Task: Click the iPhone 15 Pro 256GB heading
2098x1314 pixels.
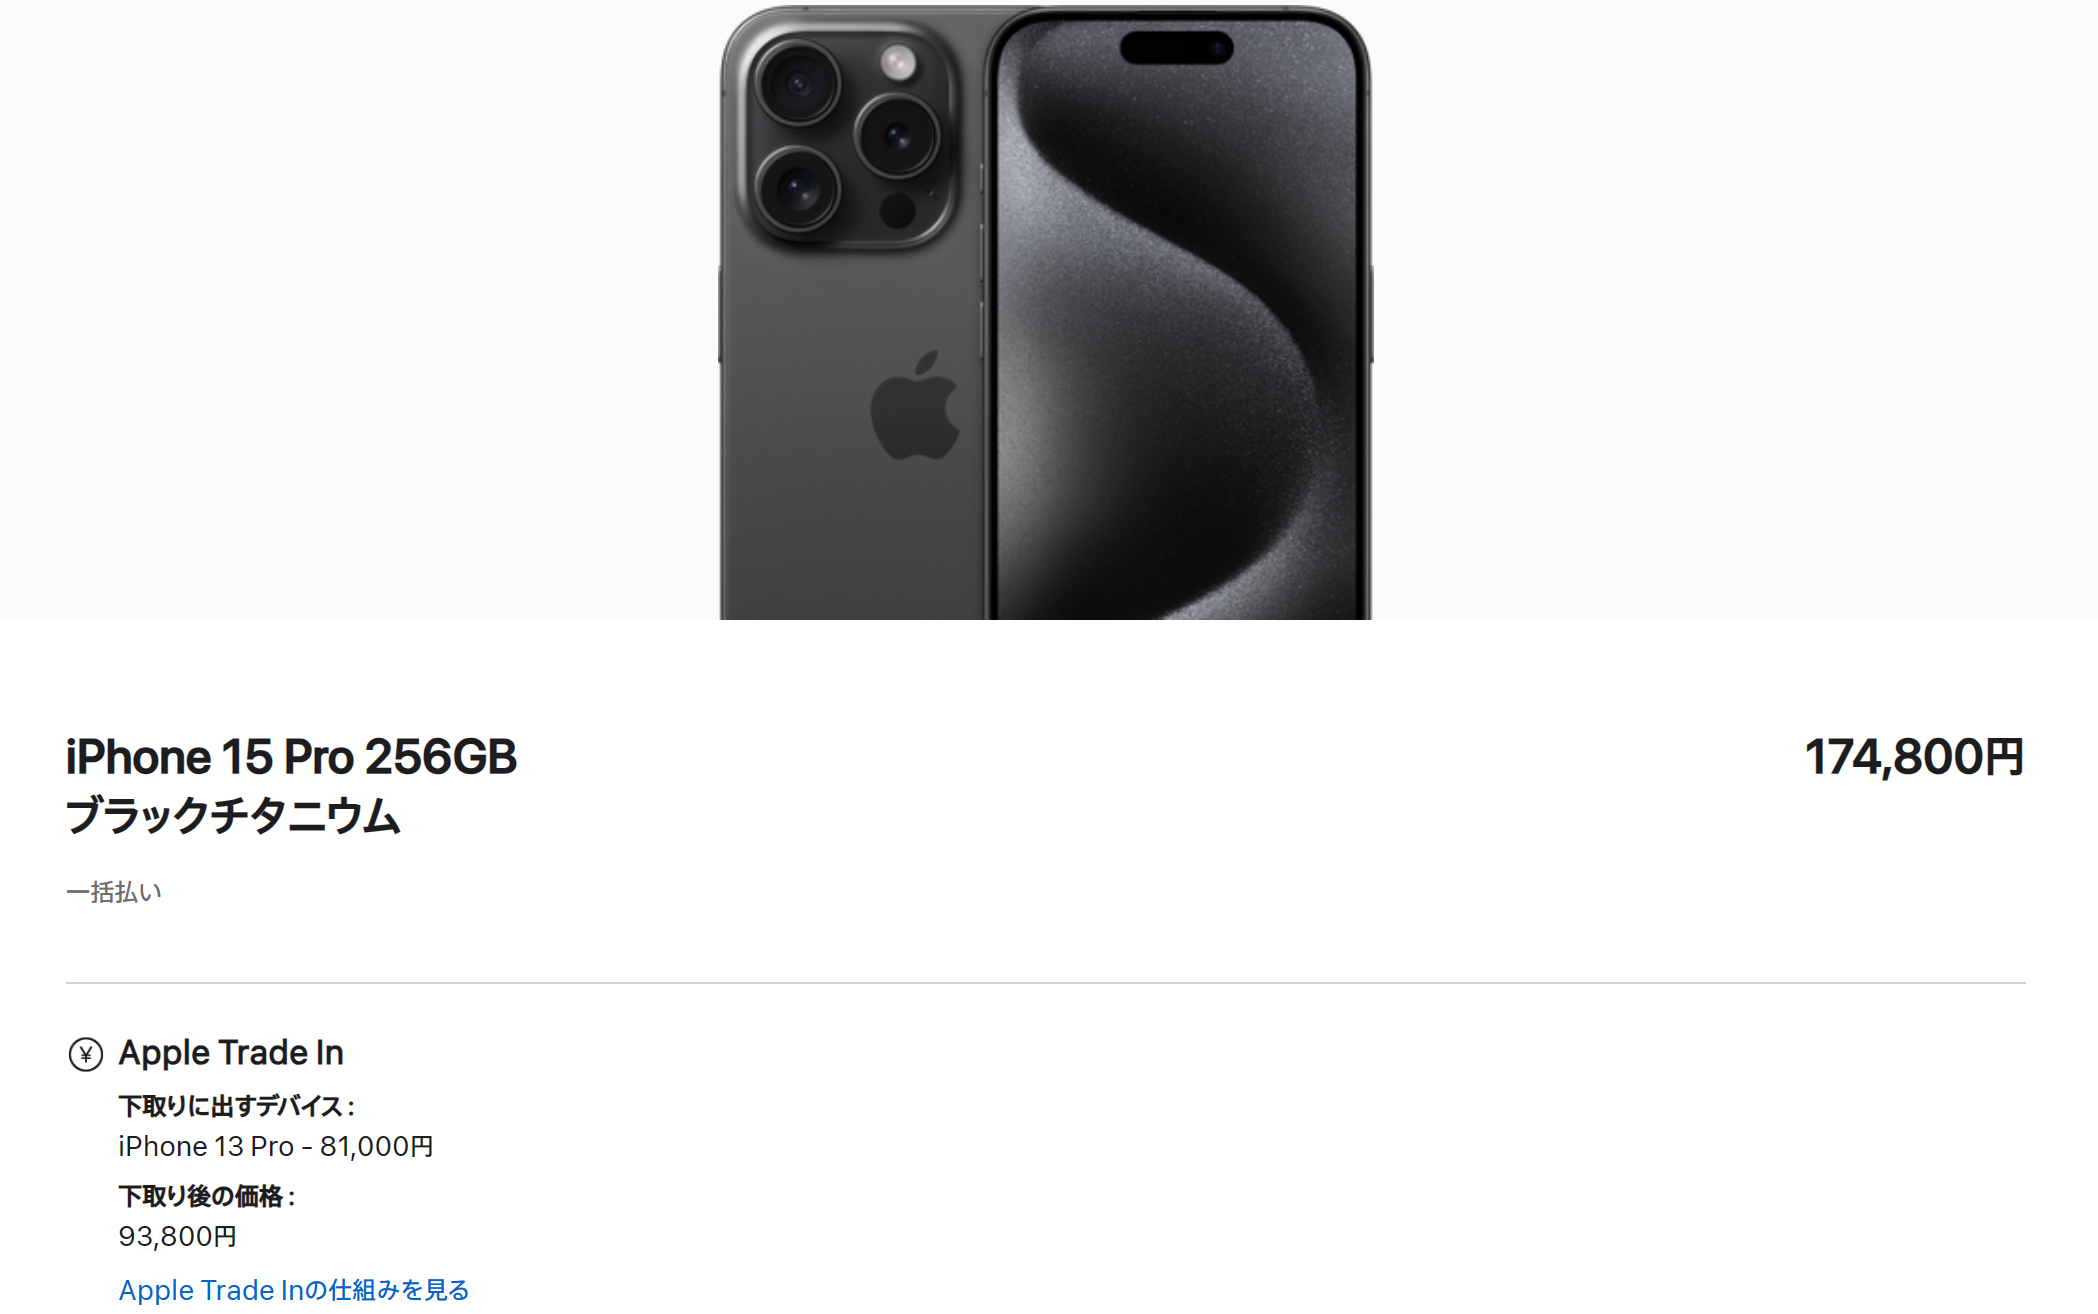Action: [x=291, y=757]
